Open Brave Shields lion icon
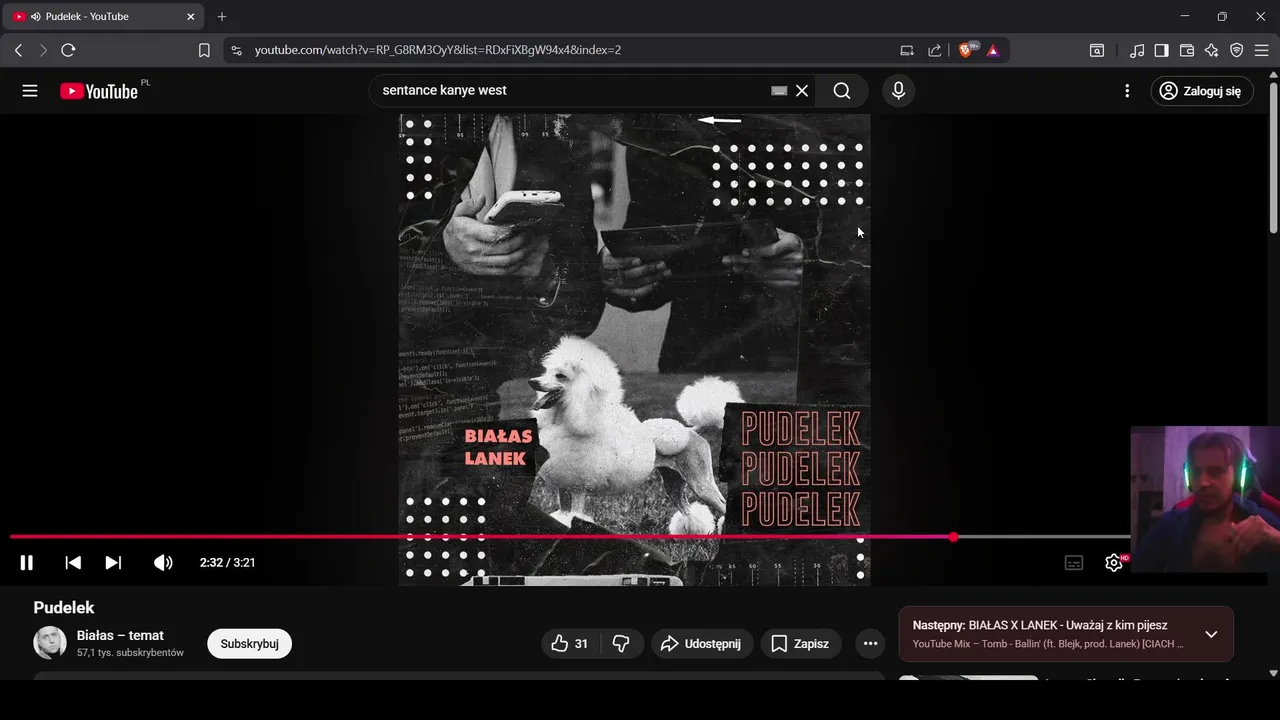This screenshot has height=720, width=1280. (967, 50)
